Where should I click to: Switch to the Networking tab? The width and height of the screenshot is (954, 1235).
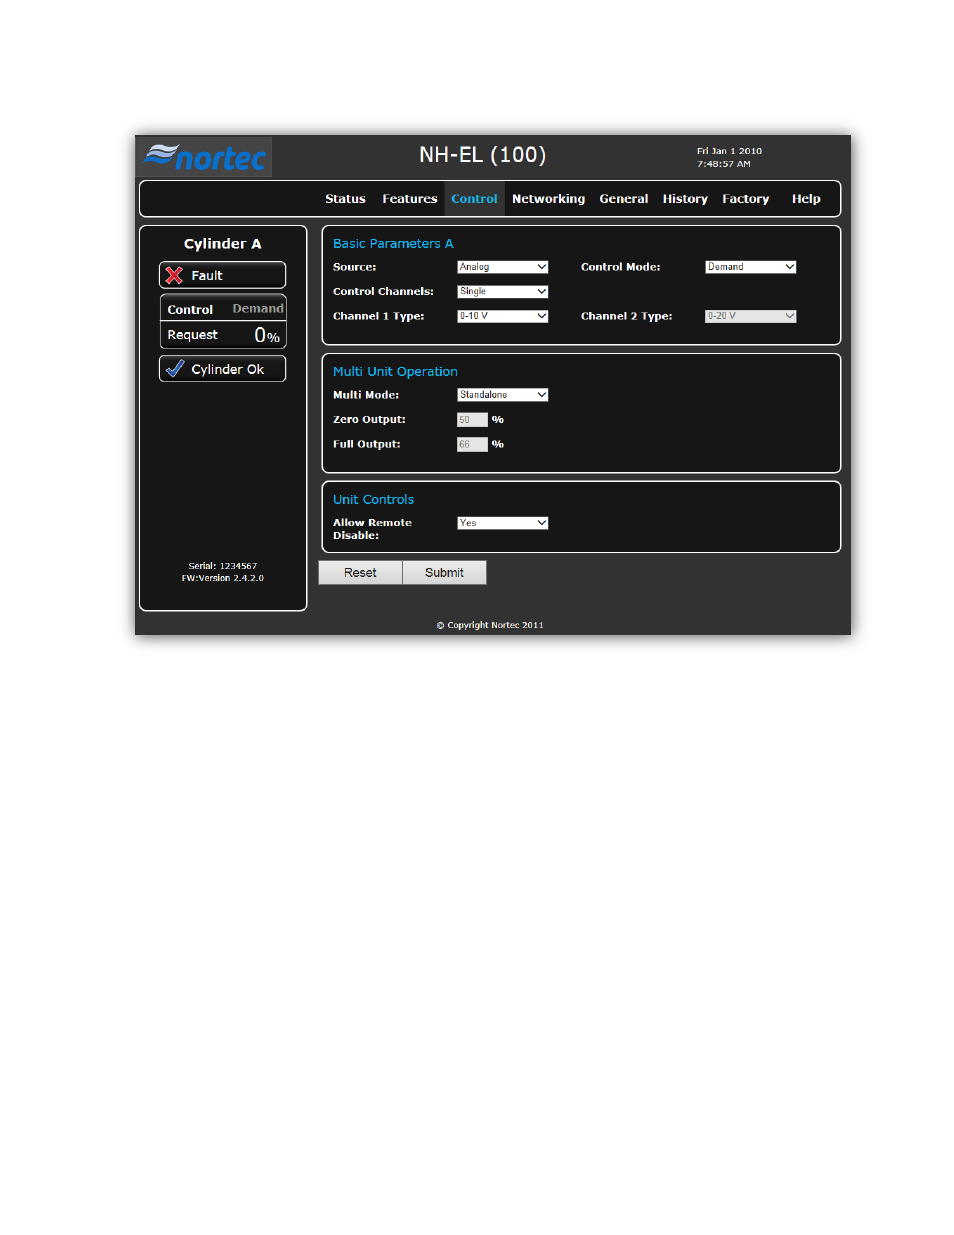548,199
